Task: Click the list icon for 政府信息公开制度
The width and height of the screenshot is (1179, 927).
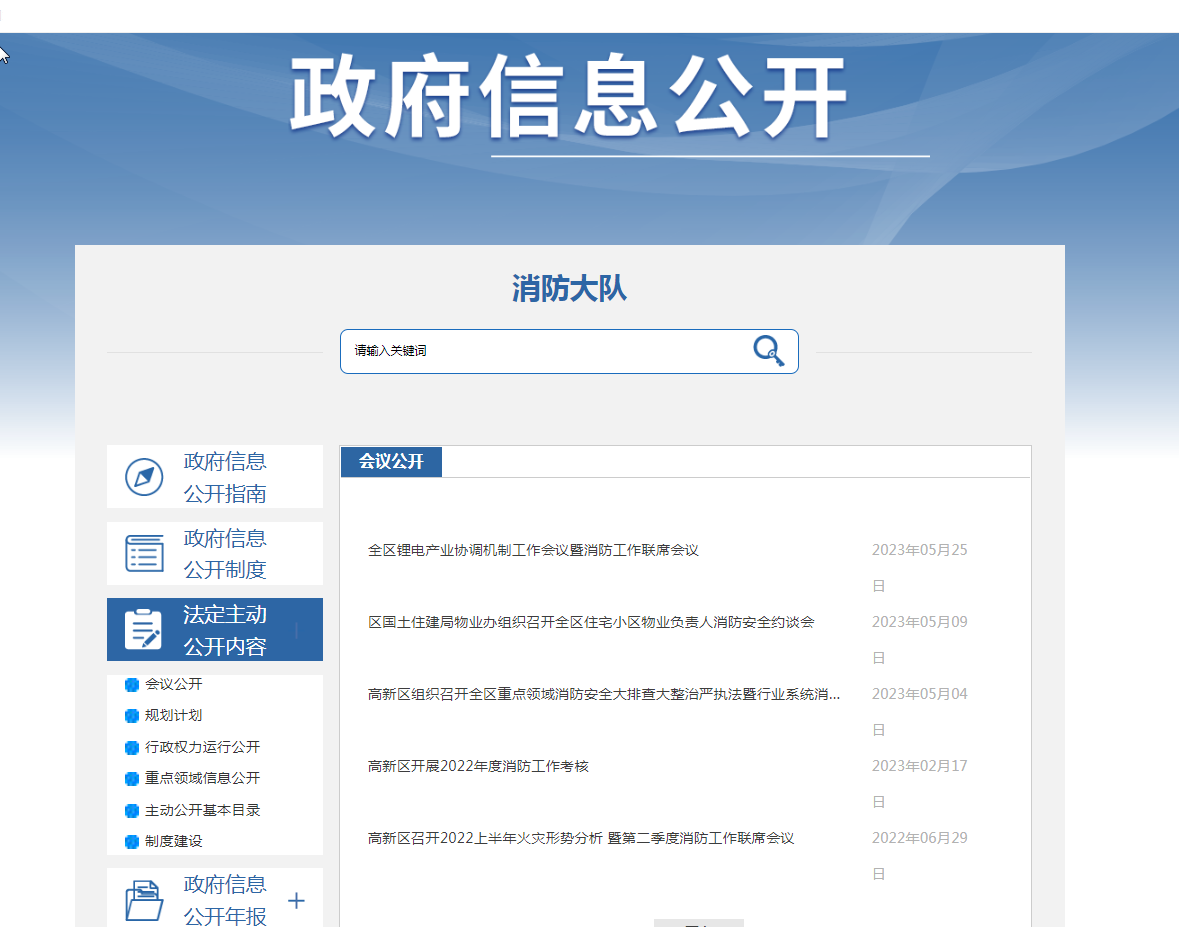Action: [x=144, y=553]
